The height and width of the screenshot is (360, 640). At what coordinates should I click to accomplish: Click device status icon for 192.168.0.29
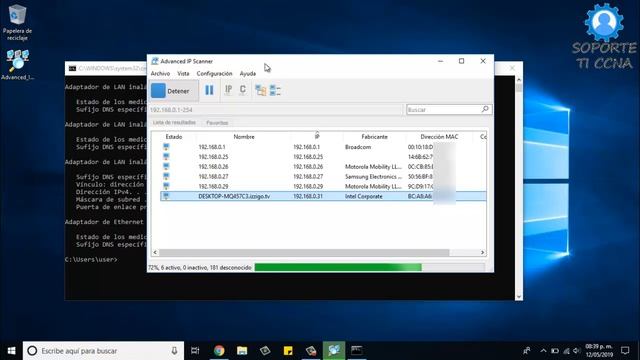[166, 186]
